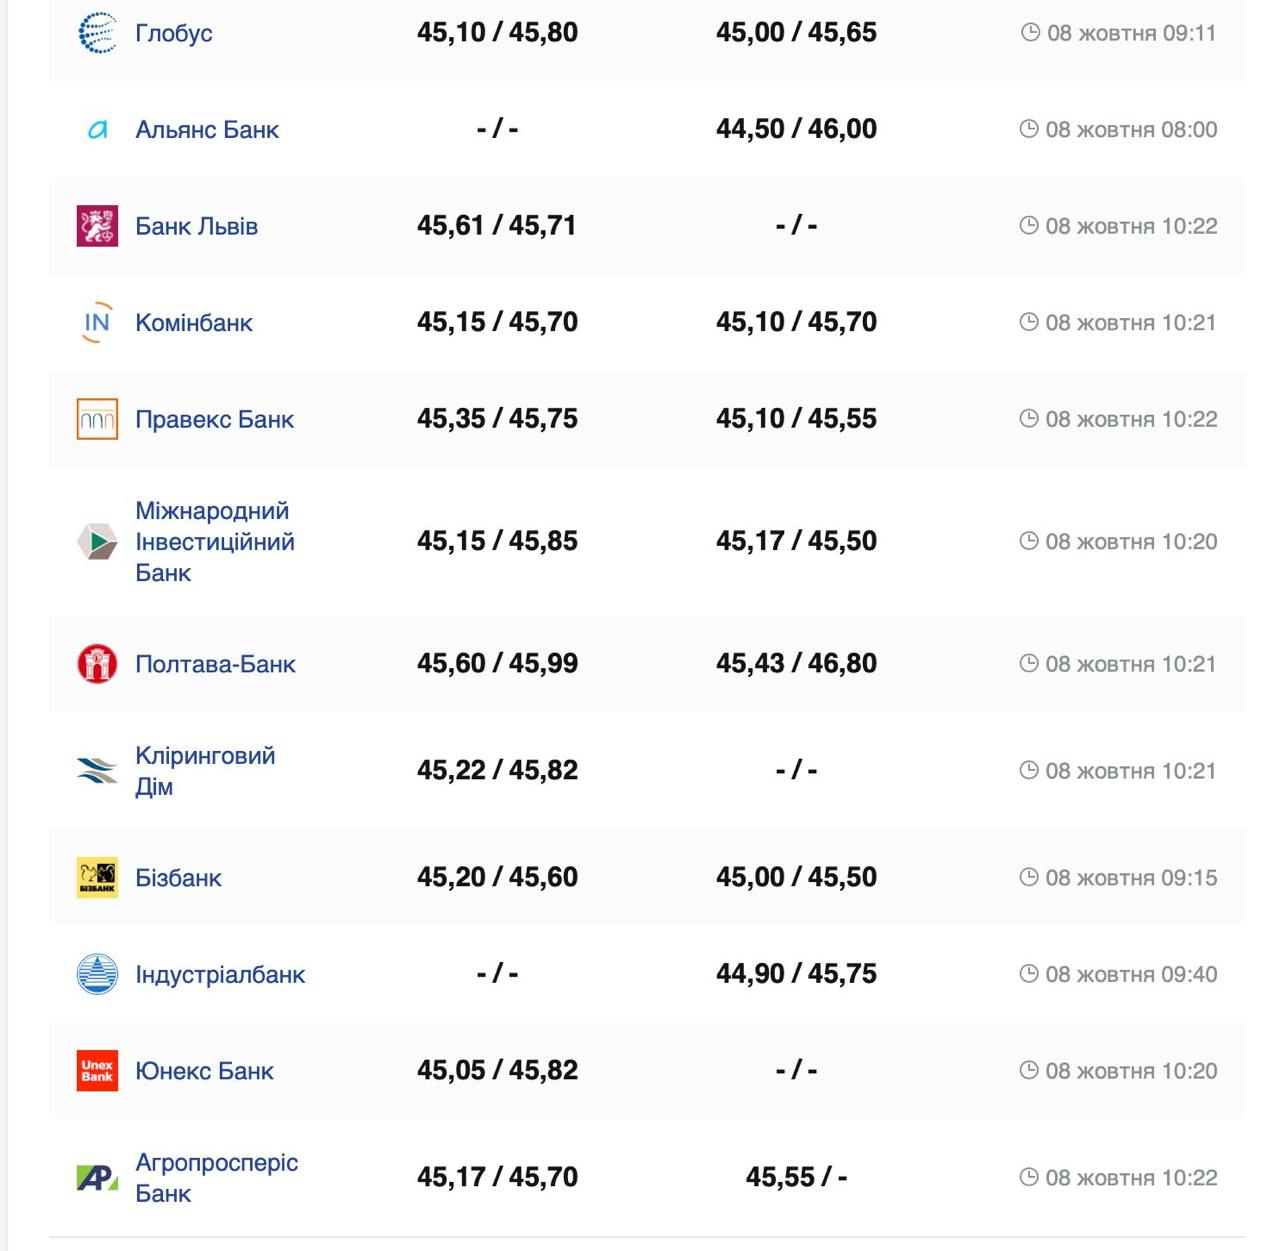Click the Індустріалбанк round logo icon
This screenshot has width=1280, height=1251.
(97, 974)
